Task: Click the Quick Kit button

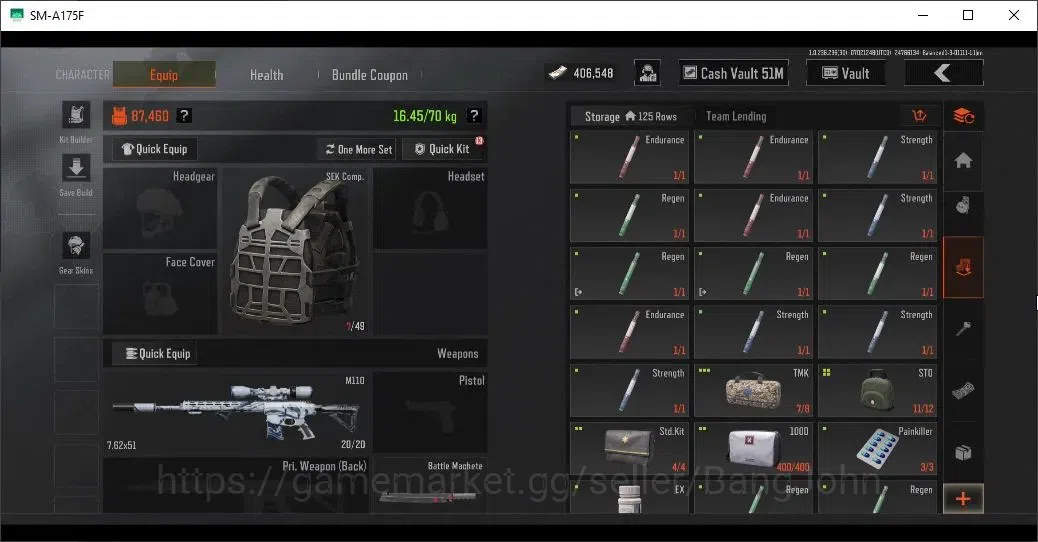Action: (x=443, y=149)
